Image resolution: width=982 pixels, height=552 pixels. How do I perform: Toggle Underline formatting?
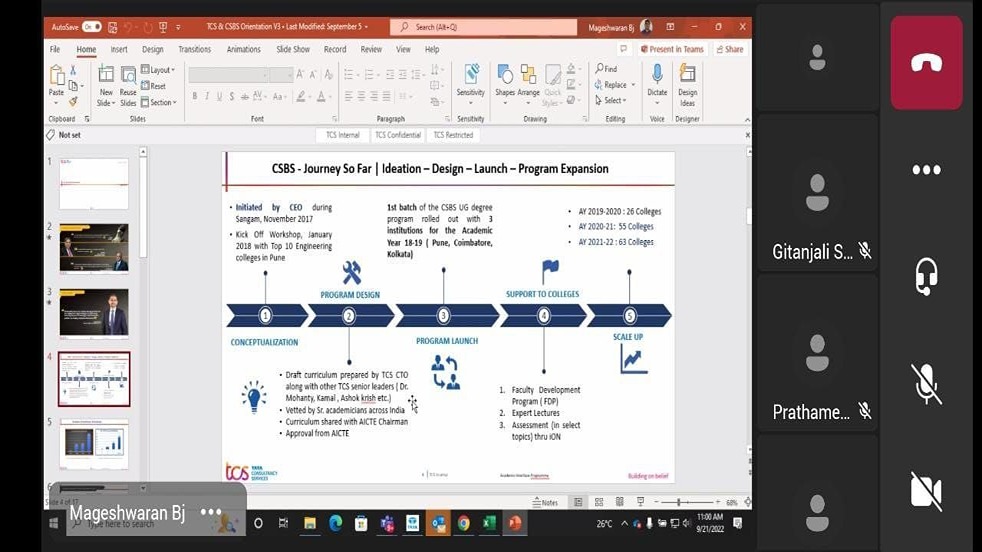click(x=219, y=96)
